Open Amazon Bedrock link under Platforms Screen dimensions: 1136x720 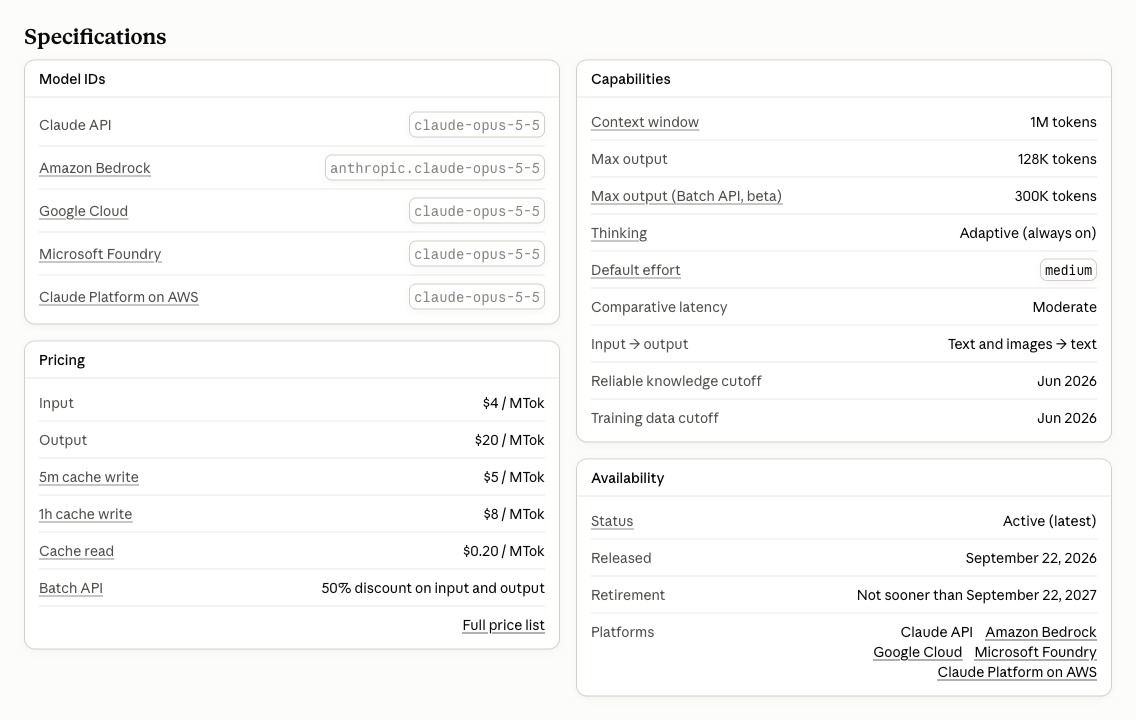coord(1040,632)
